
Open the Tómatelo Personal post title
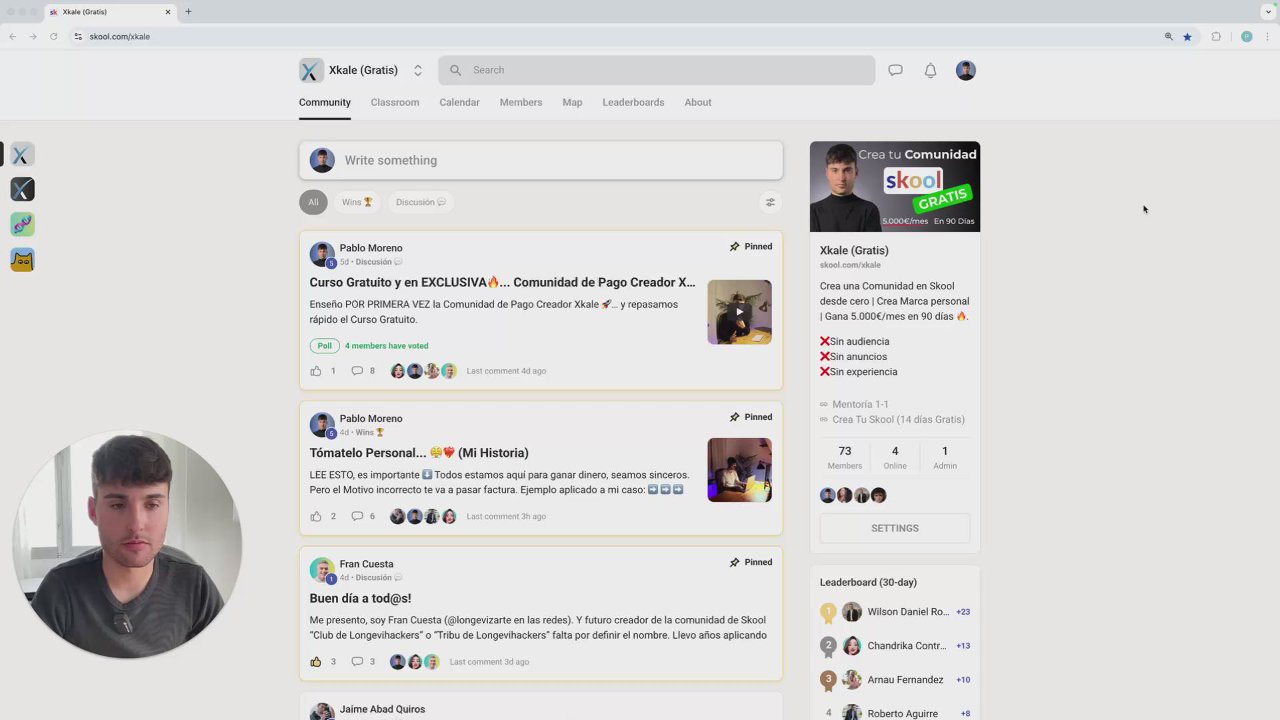pos(419,453)
